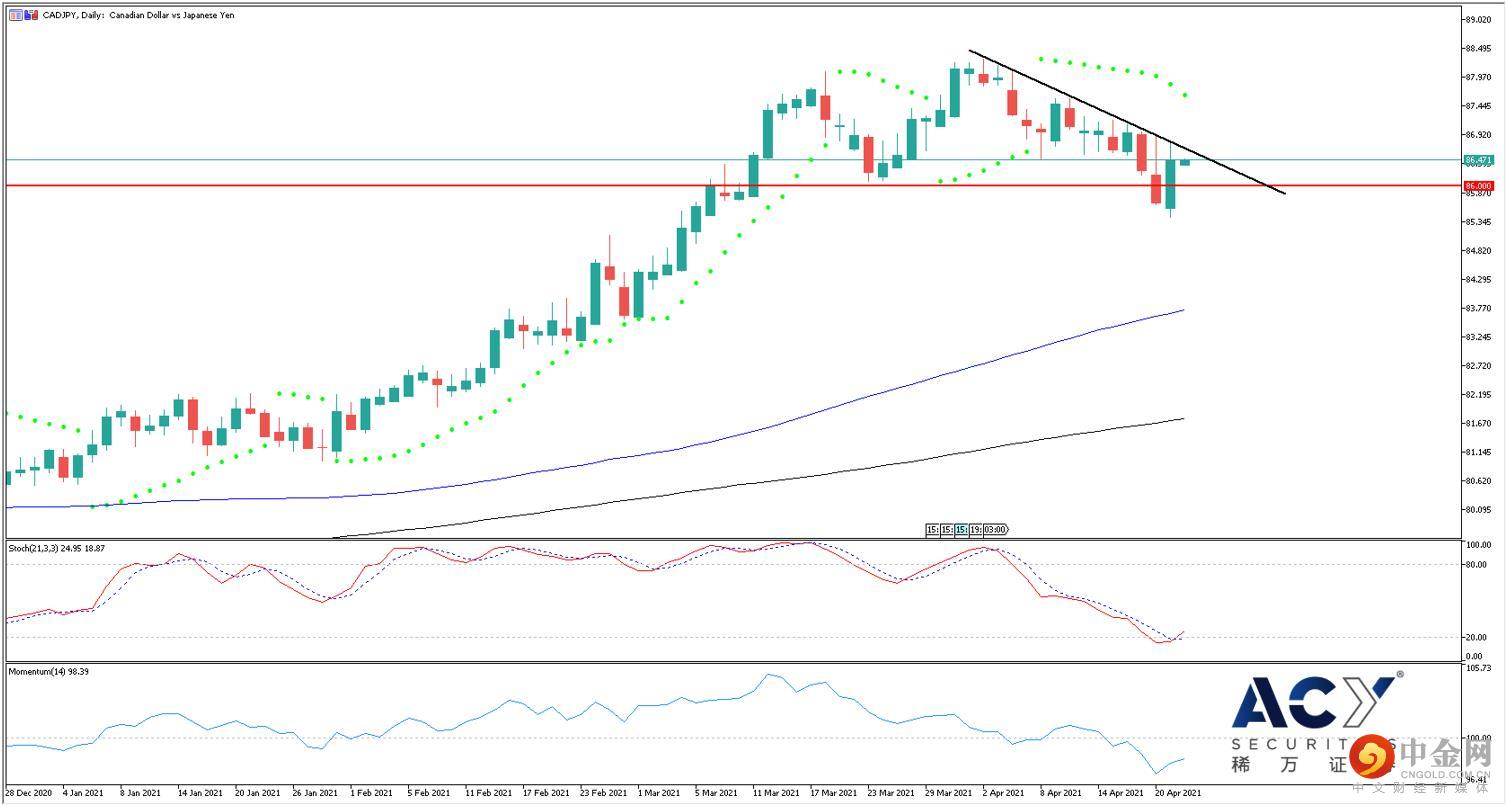Click the 80.095 price axis label
Viewport: 1506px width, 806px height.
1478,510
